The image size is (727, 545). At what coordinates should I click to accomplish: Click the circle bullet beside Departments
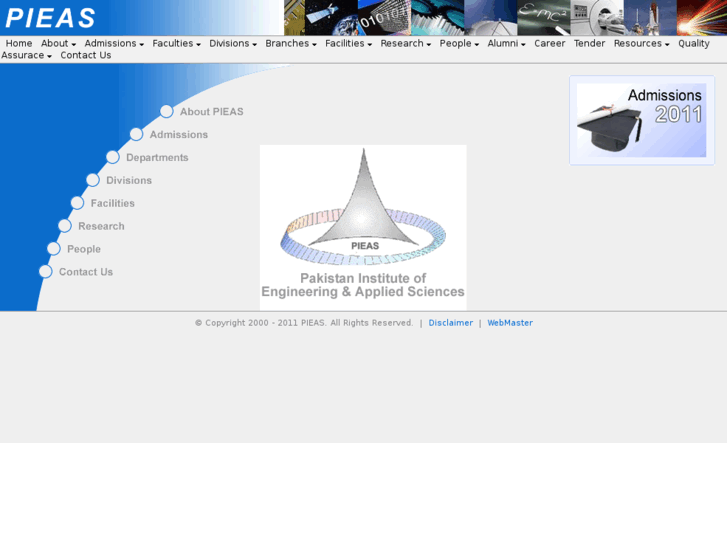pyautogui.click(x=113, y=157)
